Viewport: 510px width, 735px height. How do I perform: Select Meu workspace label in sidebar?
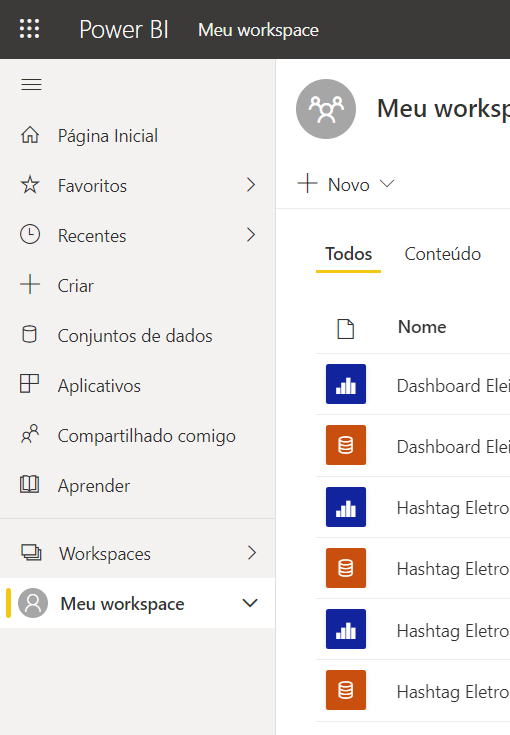(x=122, y=604)
